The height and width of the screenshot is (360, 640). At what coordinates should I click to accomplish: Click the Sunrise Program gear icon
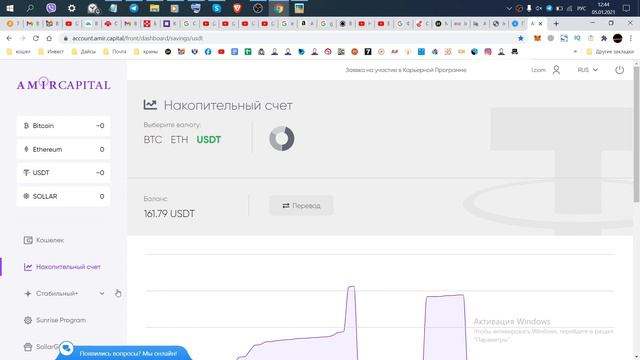coord(28,320)
